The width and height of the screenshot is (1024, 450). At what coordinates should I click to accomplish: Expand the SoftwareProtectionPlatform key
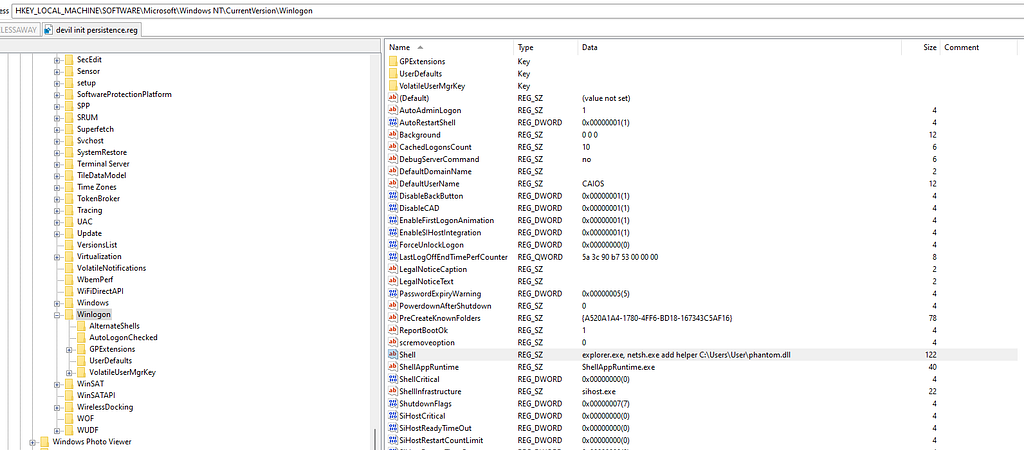(57, 94)
